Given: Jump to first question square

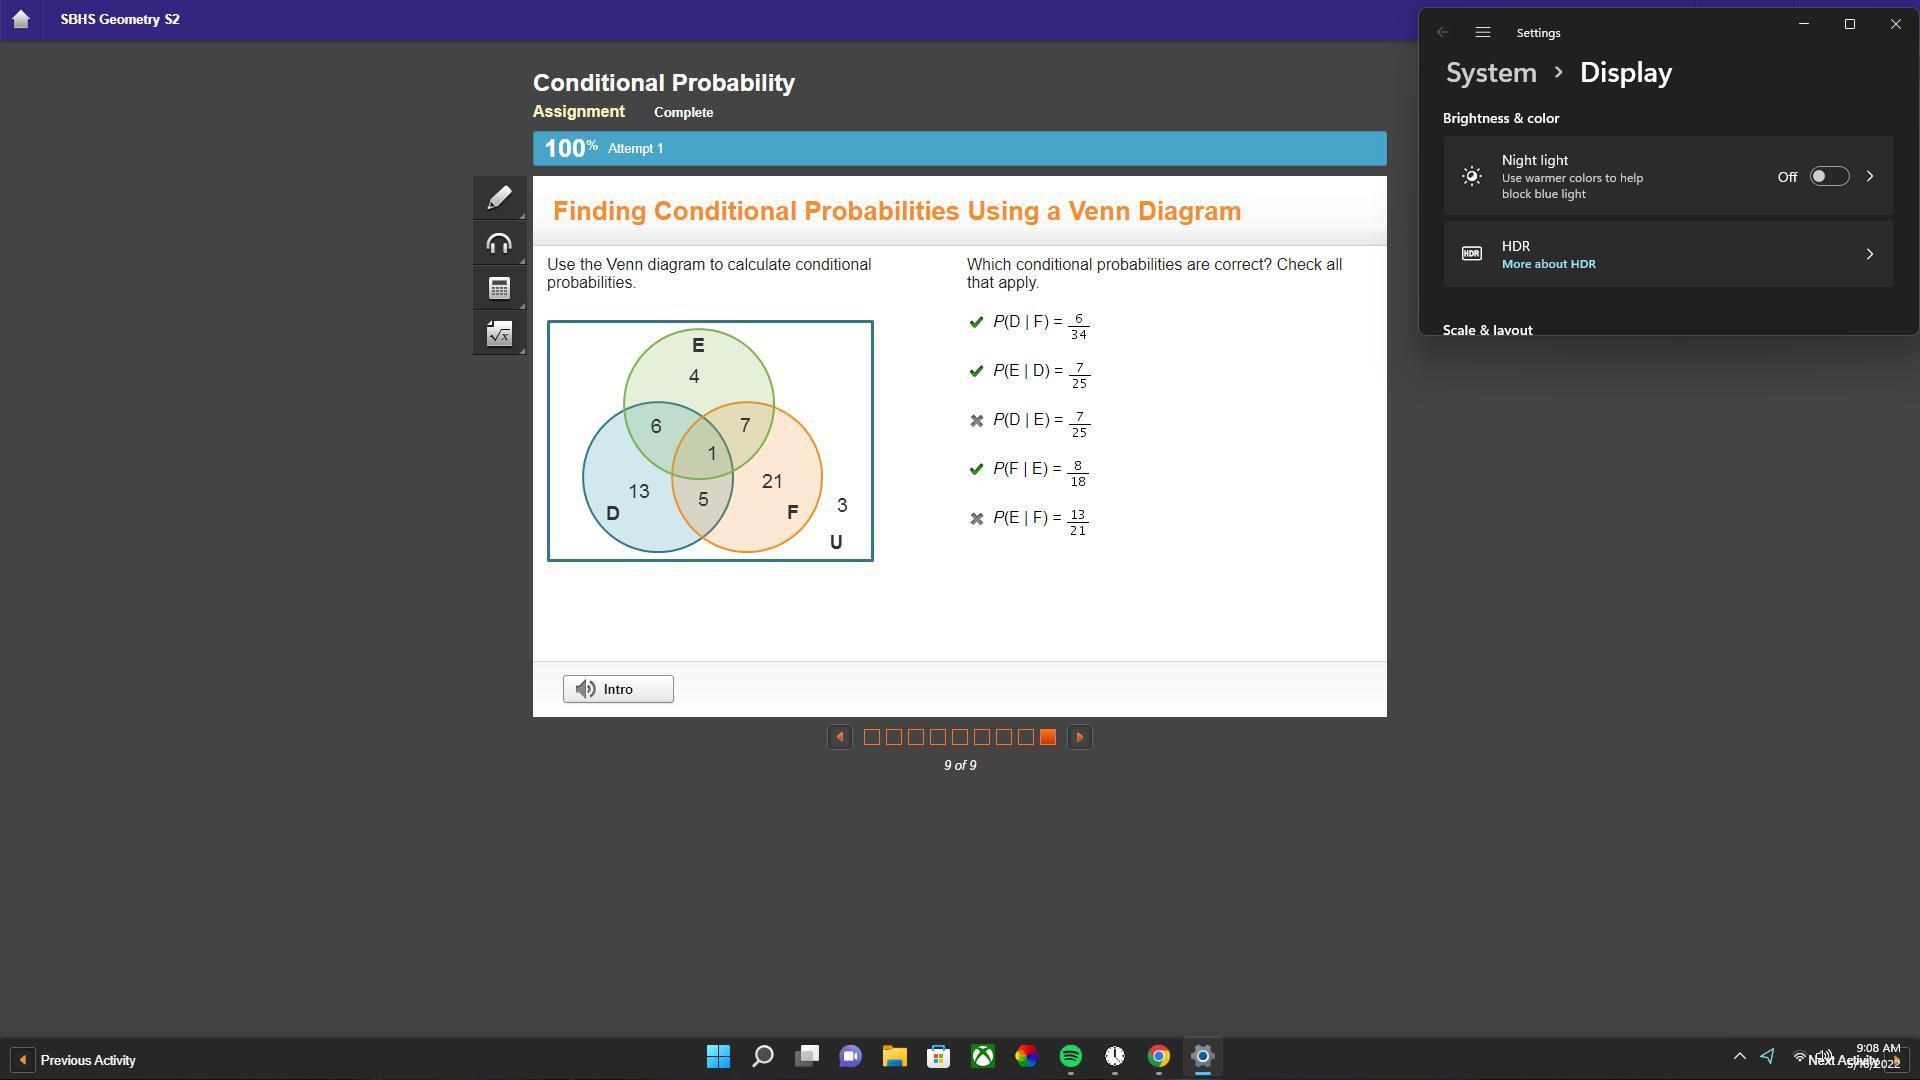Looking at the screenshot, I should [x=871, y=737].
